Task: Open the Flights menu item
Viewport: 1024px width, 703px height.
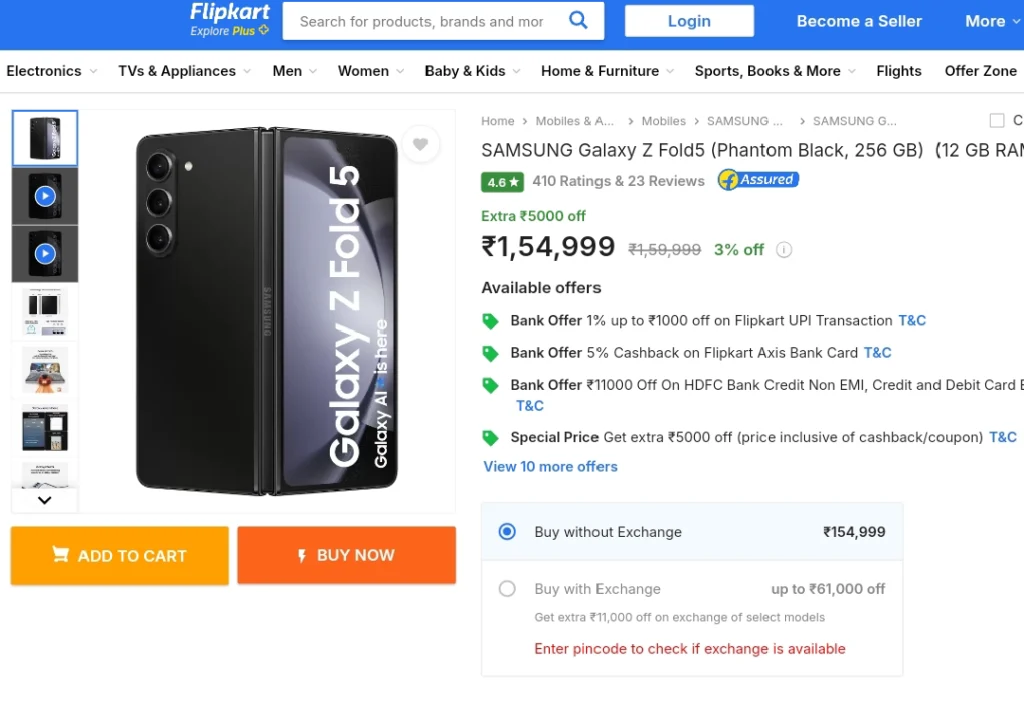Action: [x=899, y=71]
